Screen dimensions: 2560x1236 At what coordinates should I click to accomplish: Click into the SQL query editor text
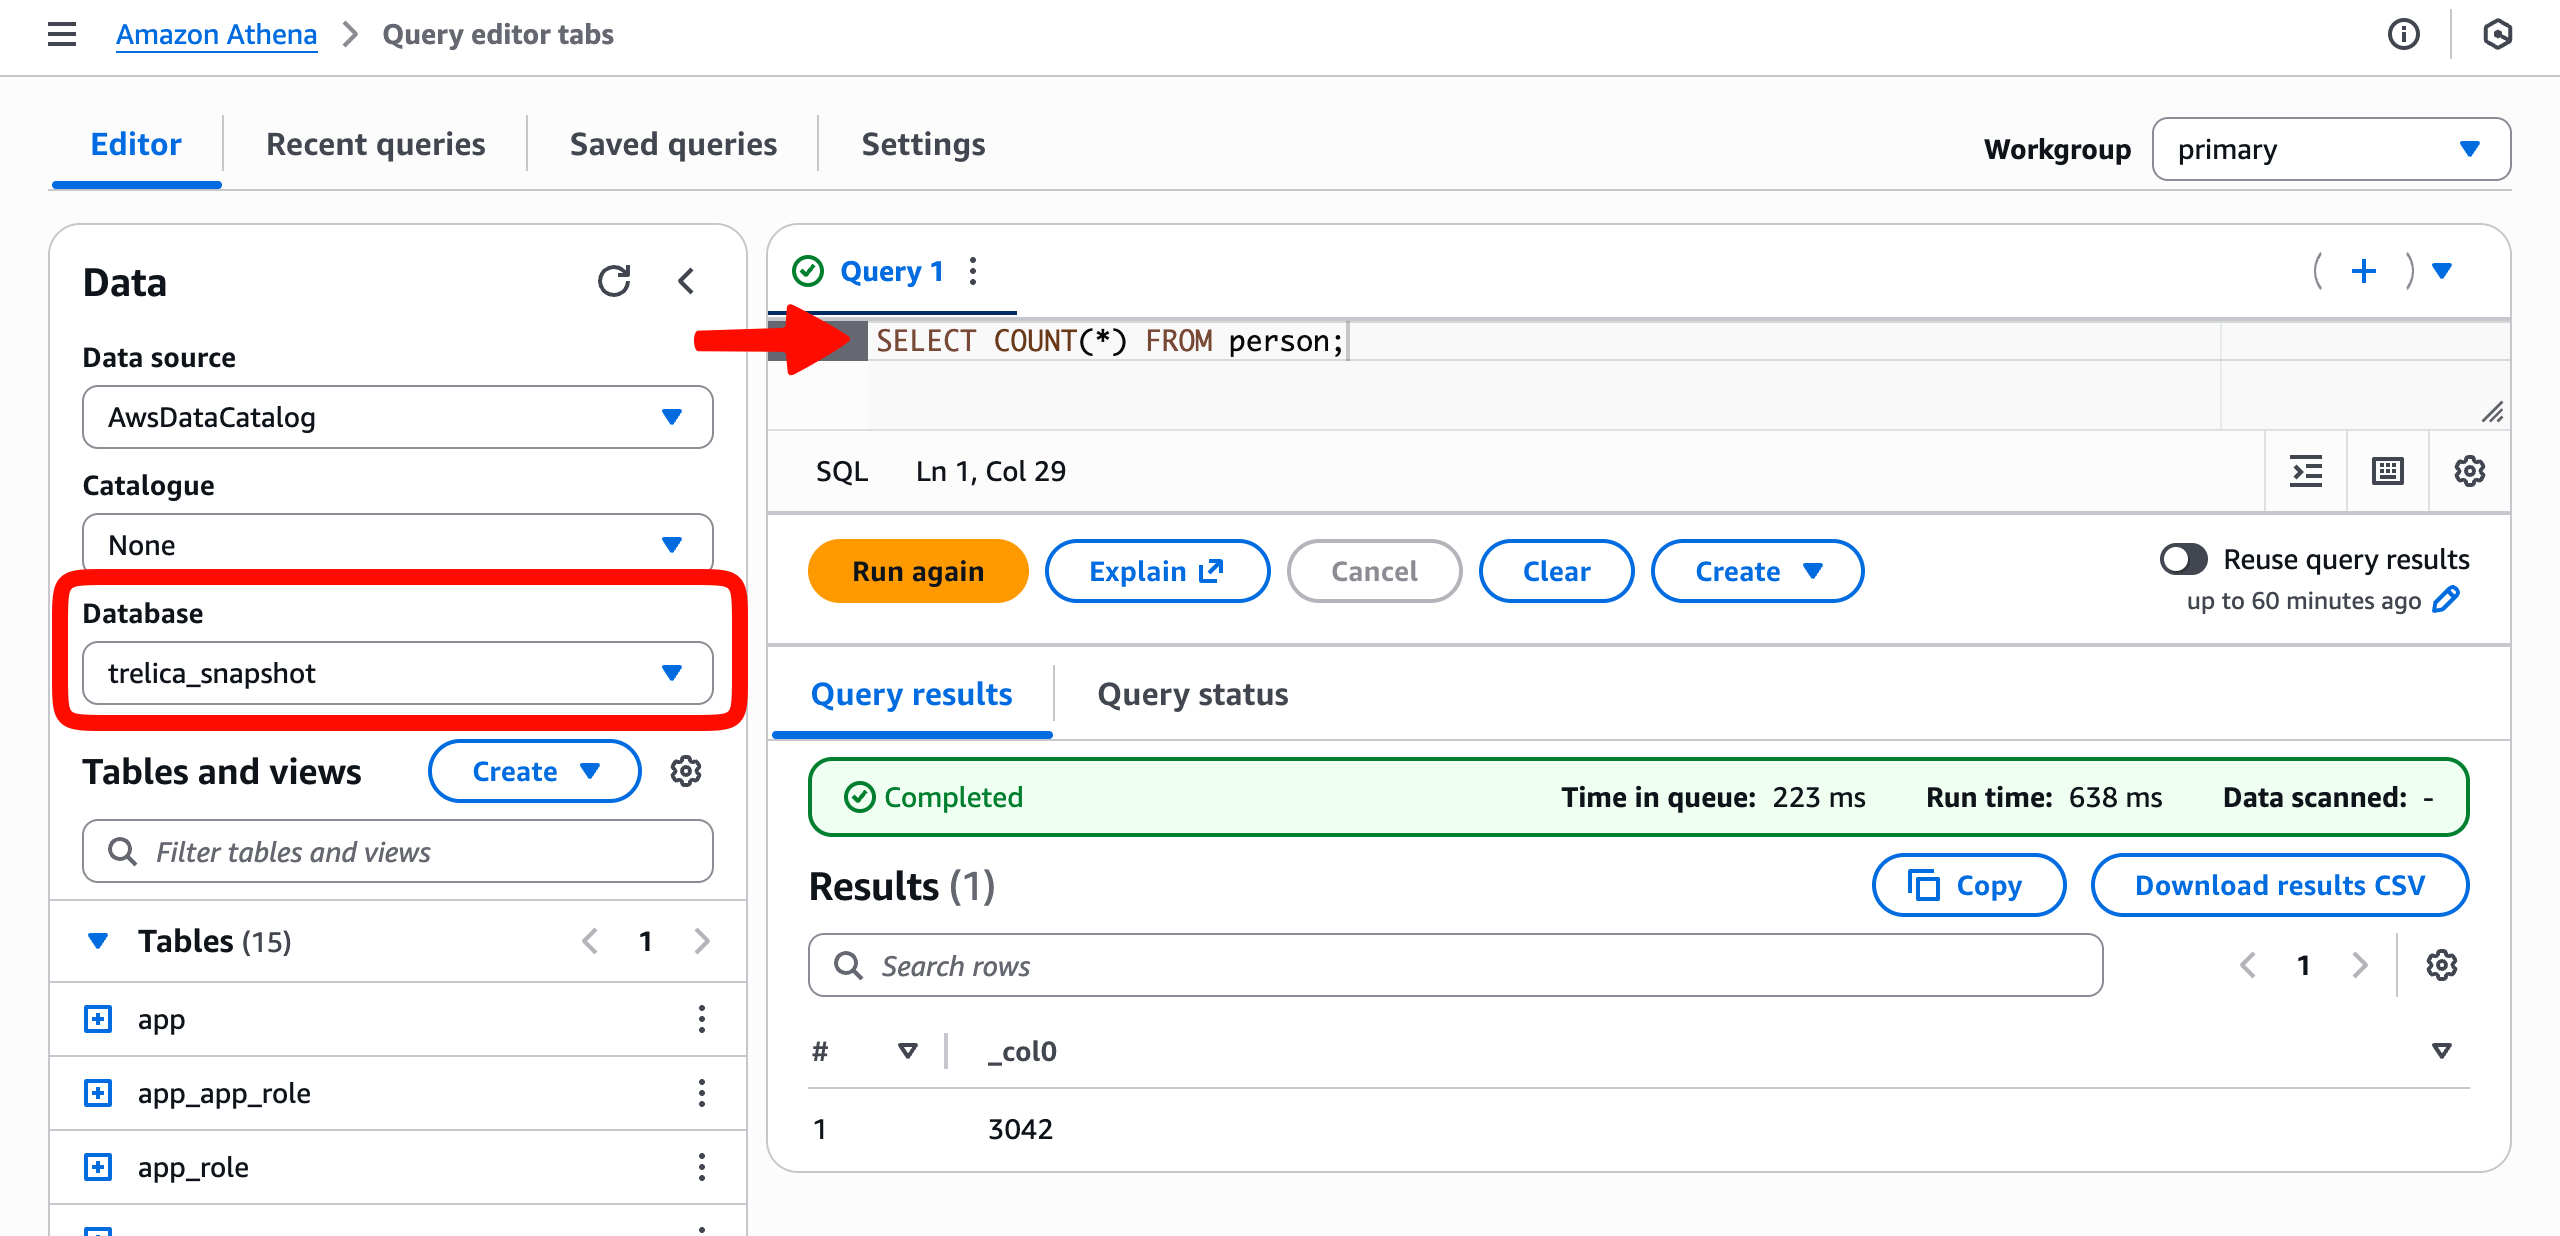click(1110, 341)
